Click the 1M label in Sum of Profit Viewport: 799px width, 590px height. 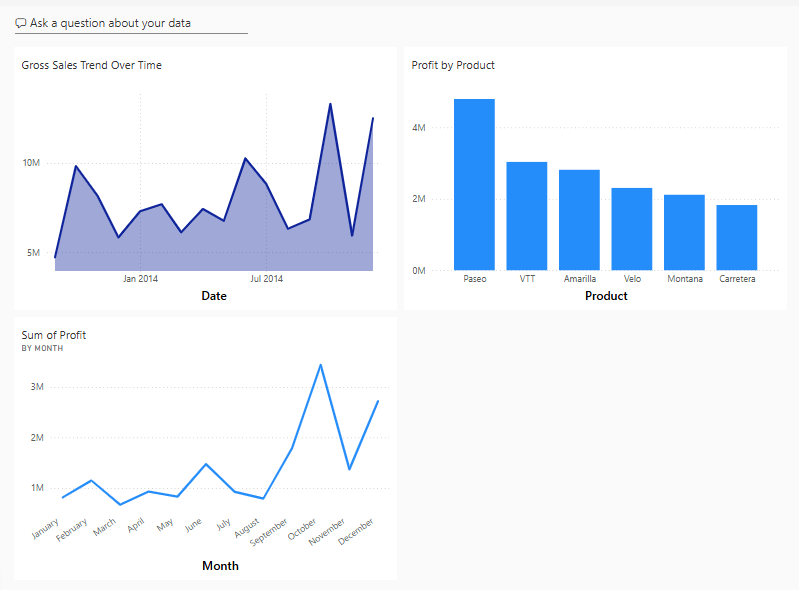coord(37,488)
